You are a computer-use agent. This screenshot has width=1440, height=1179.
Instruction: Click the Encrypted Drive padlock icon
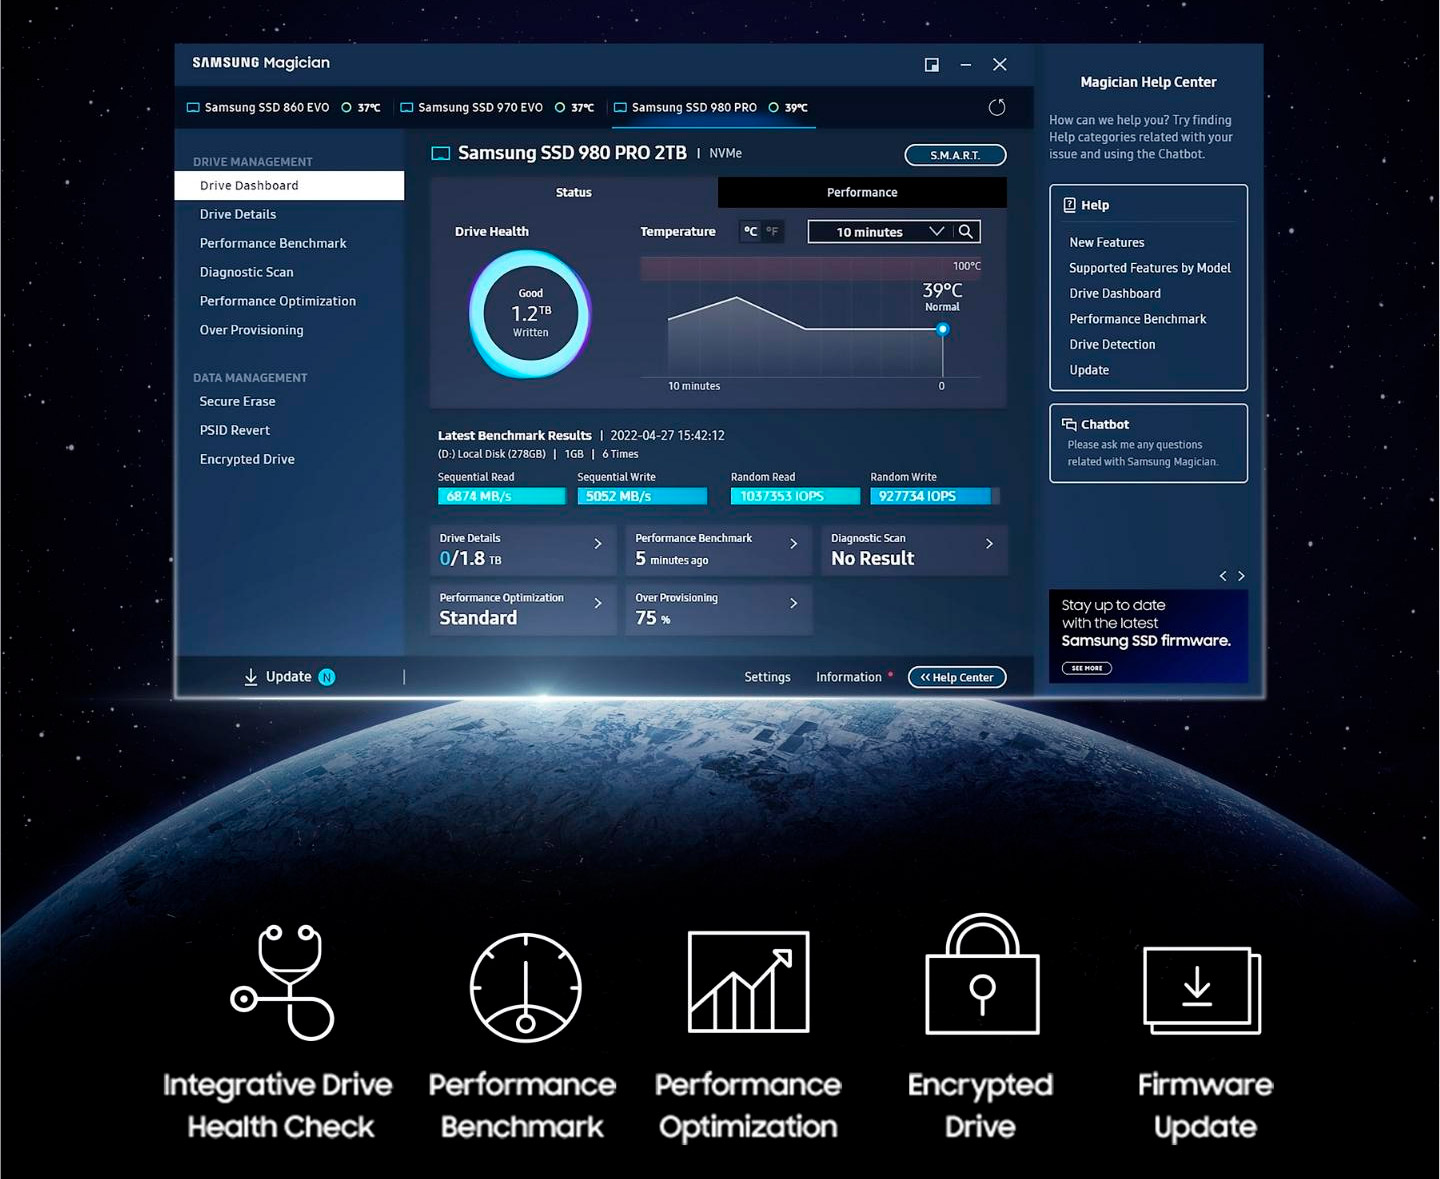coord(982,974)
